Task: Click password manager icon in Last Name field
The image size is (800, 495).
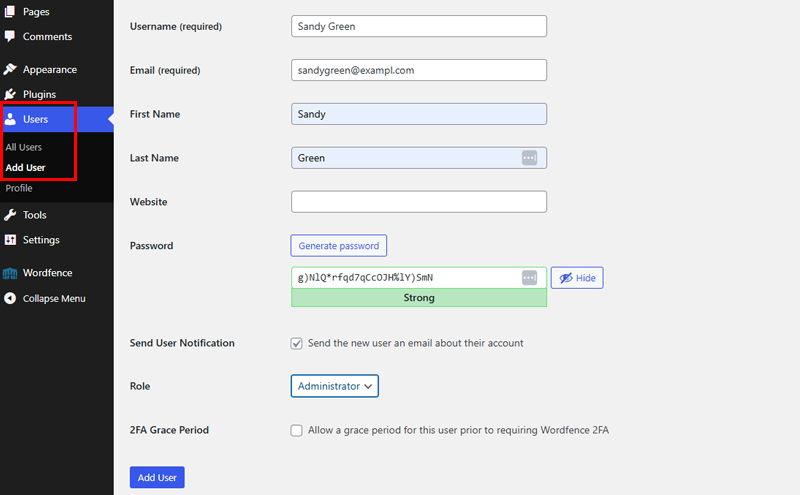Action: [529, 158]
